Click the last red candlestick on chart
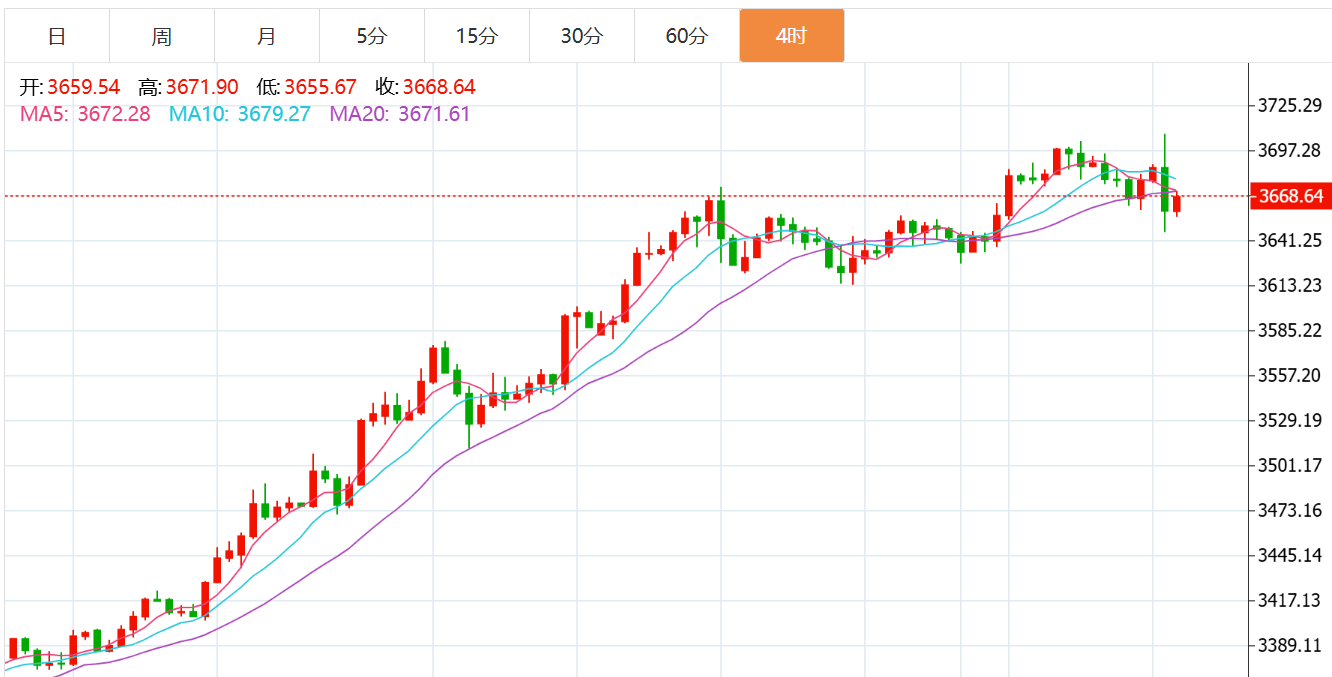Viewport: 1332px width, 677px height. point(1177,204)
